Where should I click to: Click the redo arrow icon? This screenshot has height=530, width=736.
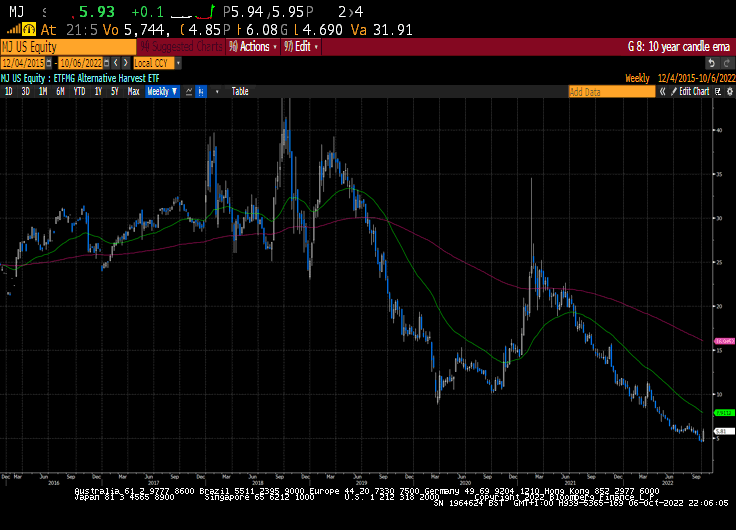pyautogui.click(x=727, y=63)
